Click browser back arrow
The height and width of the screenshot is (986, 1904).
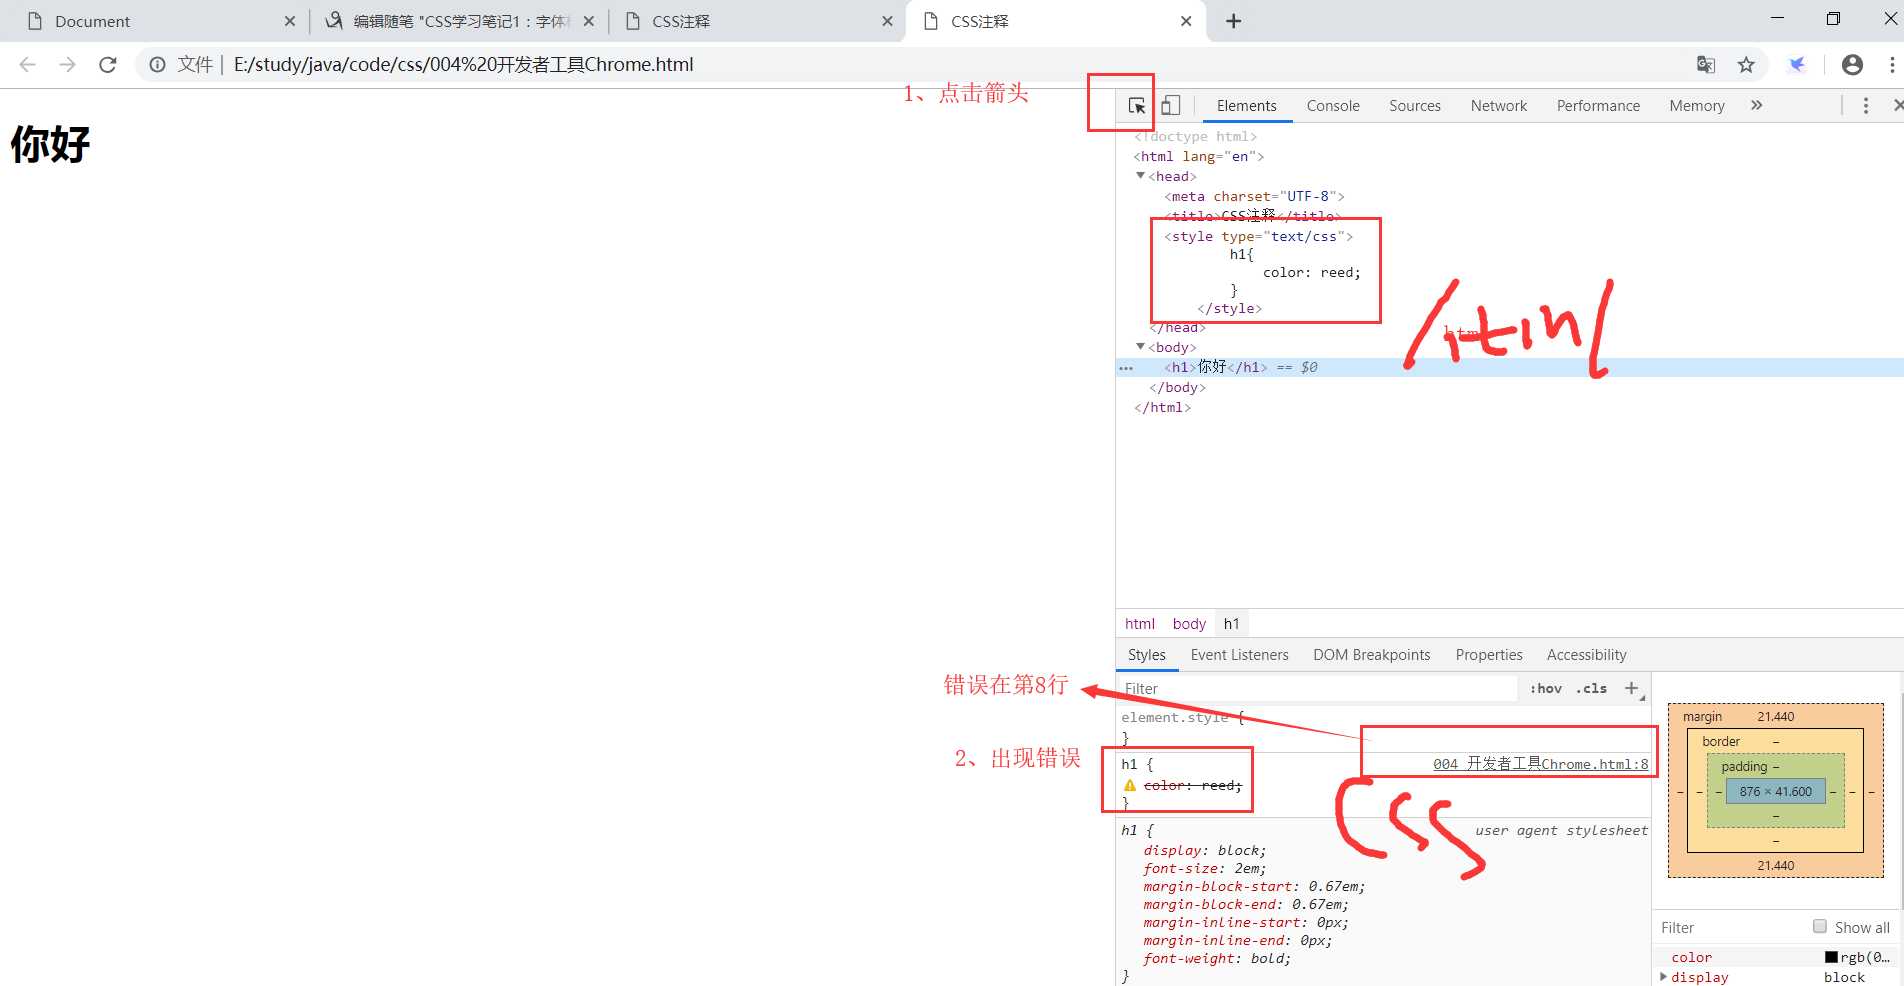tap(27, 64)
